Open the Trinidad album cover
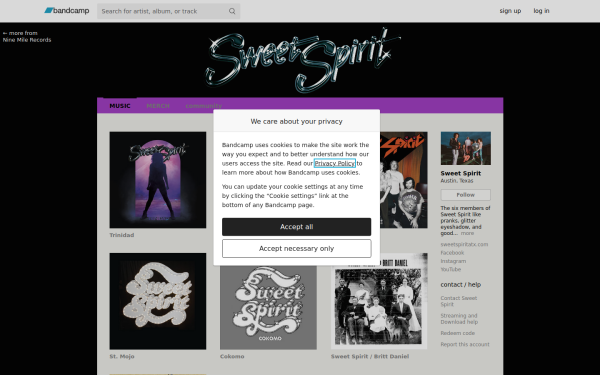The image size is (600, 375). click(x=158, y=180)
